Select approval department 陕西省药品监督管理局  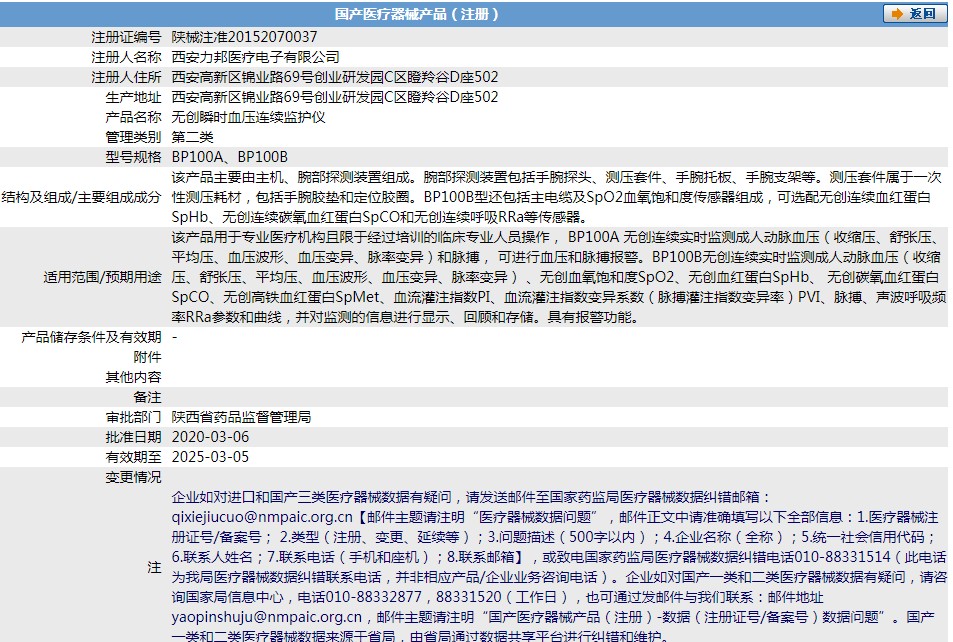(241, 417)
